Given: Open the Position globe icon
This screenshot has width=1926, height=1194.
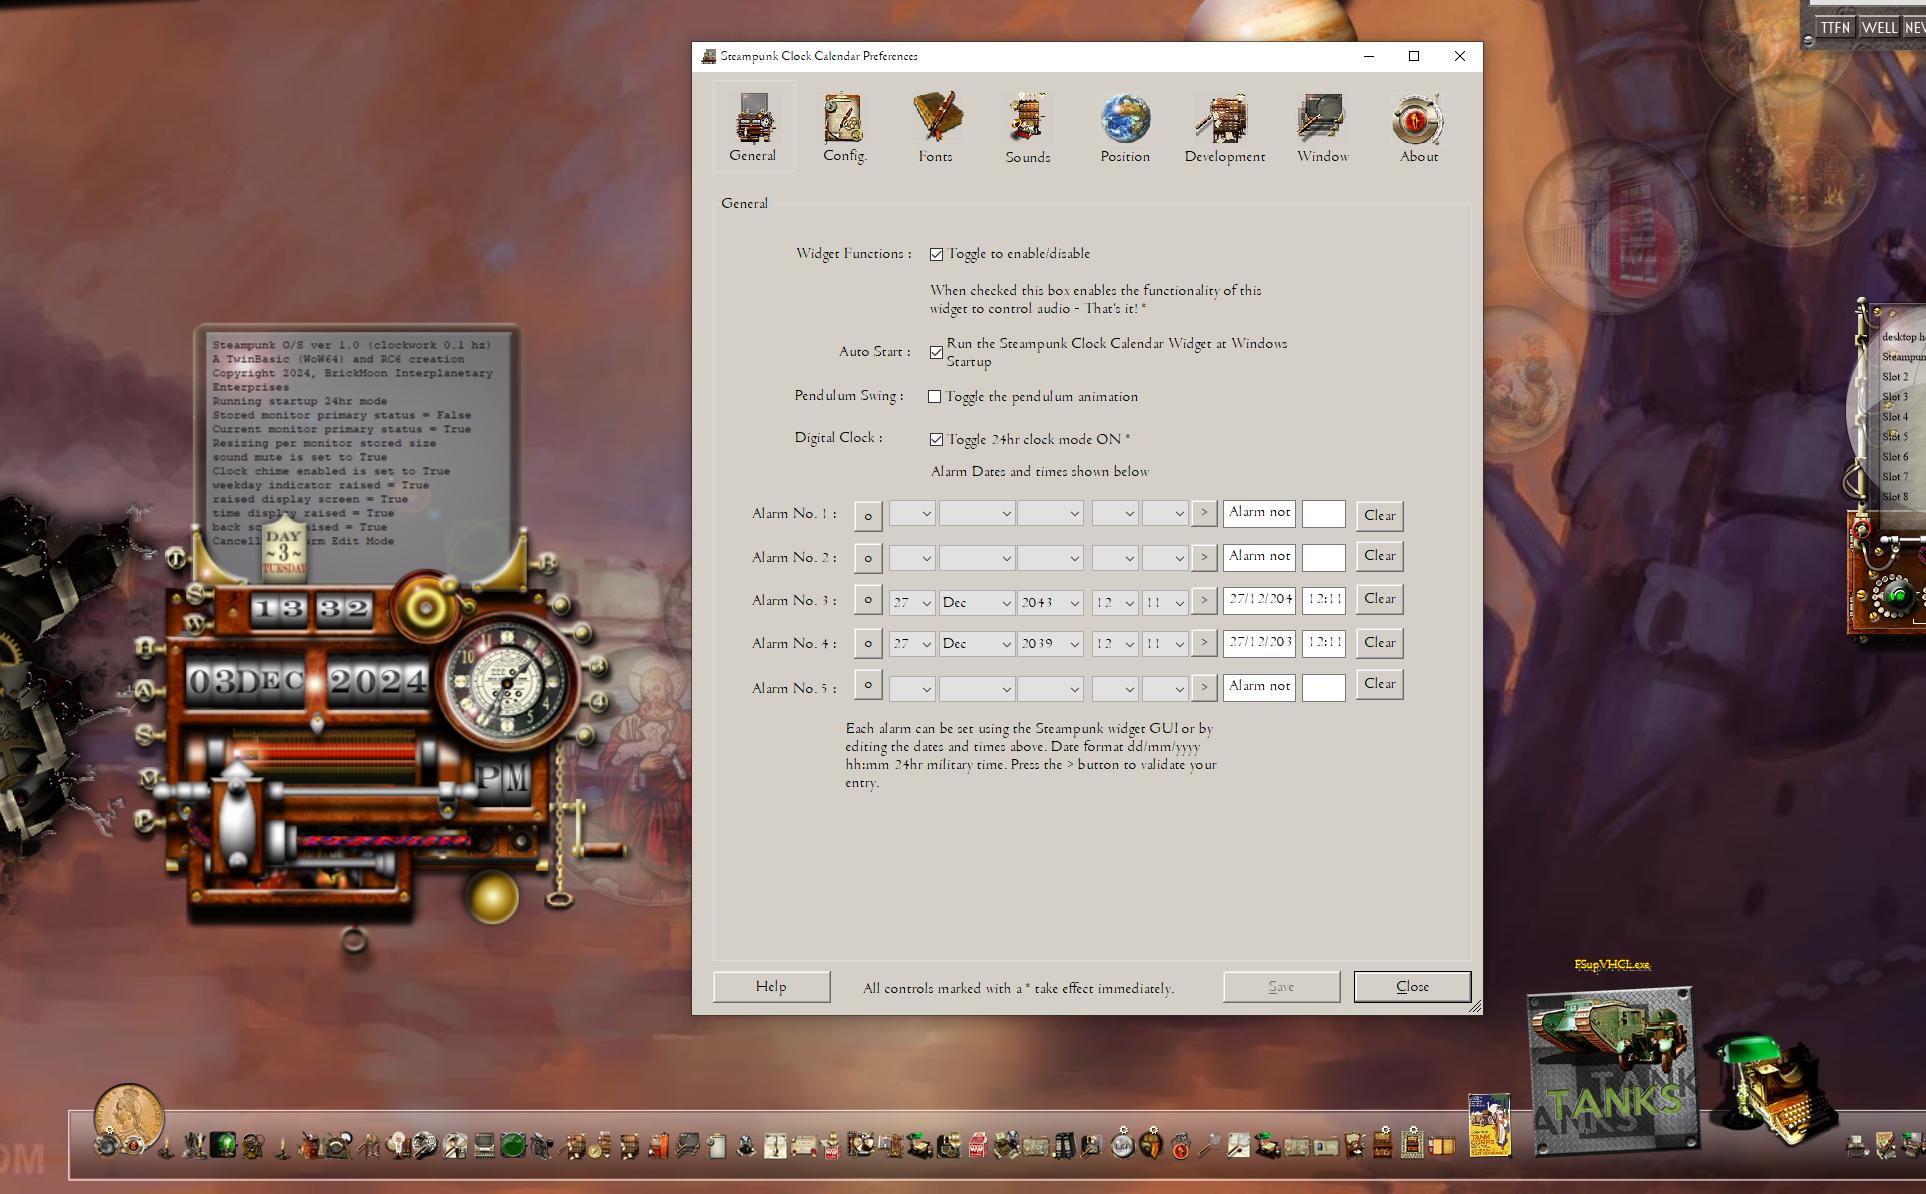Looking at the screenshot, I should pos(1125,126).
